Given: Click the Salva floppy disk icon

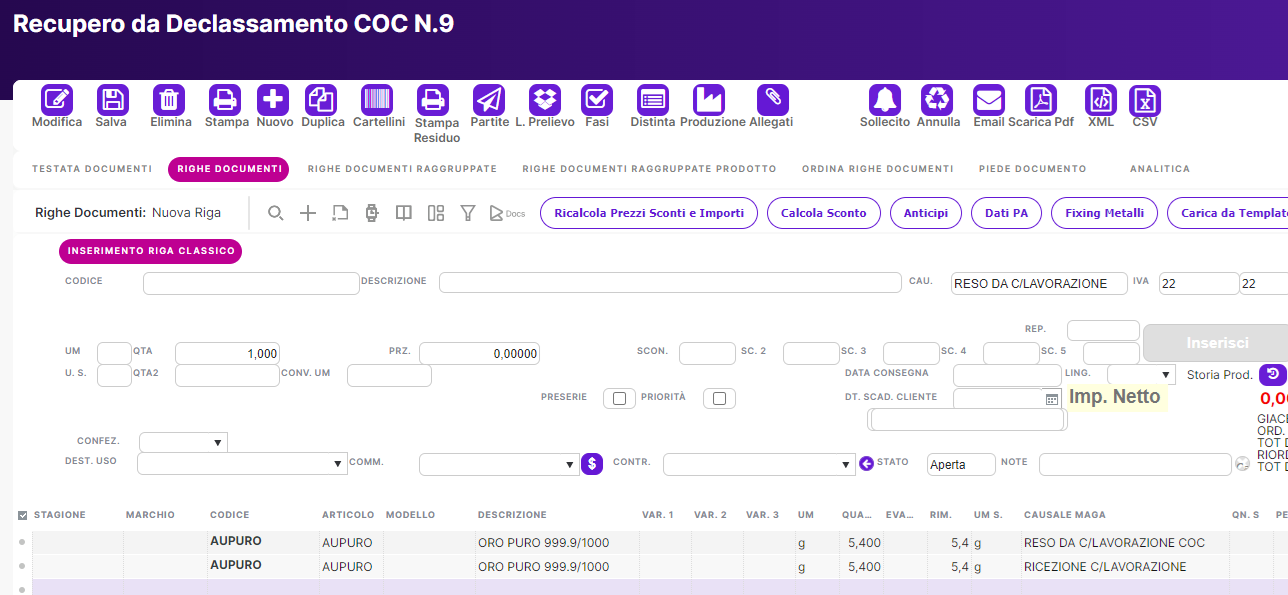Looking at the screenshot, I should tap(112, 100).
